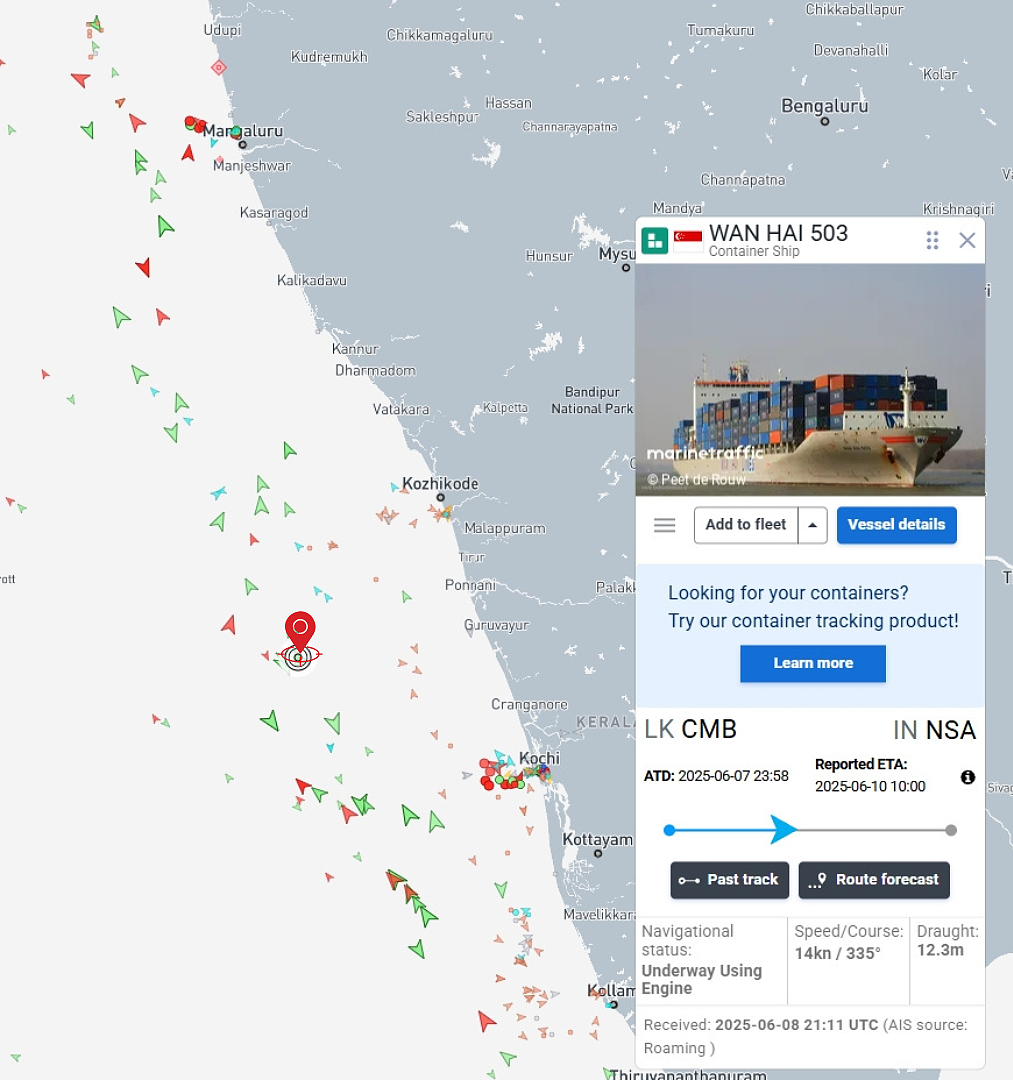1013x1080 pixels.
Task: Click the red diamond marker near Udupi
Action: coord(218,68)
